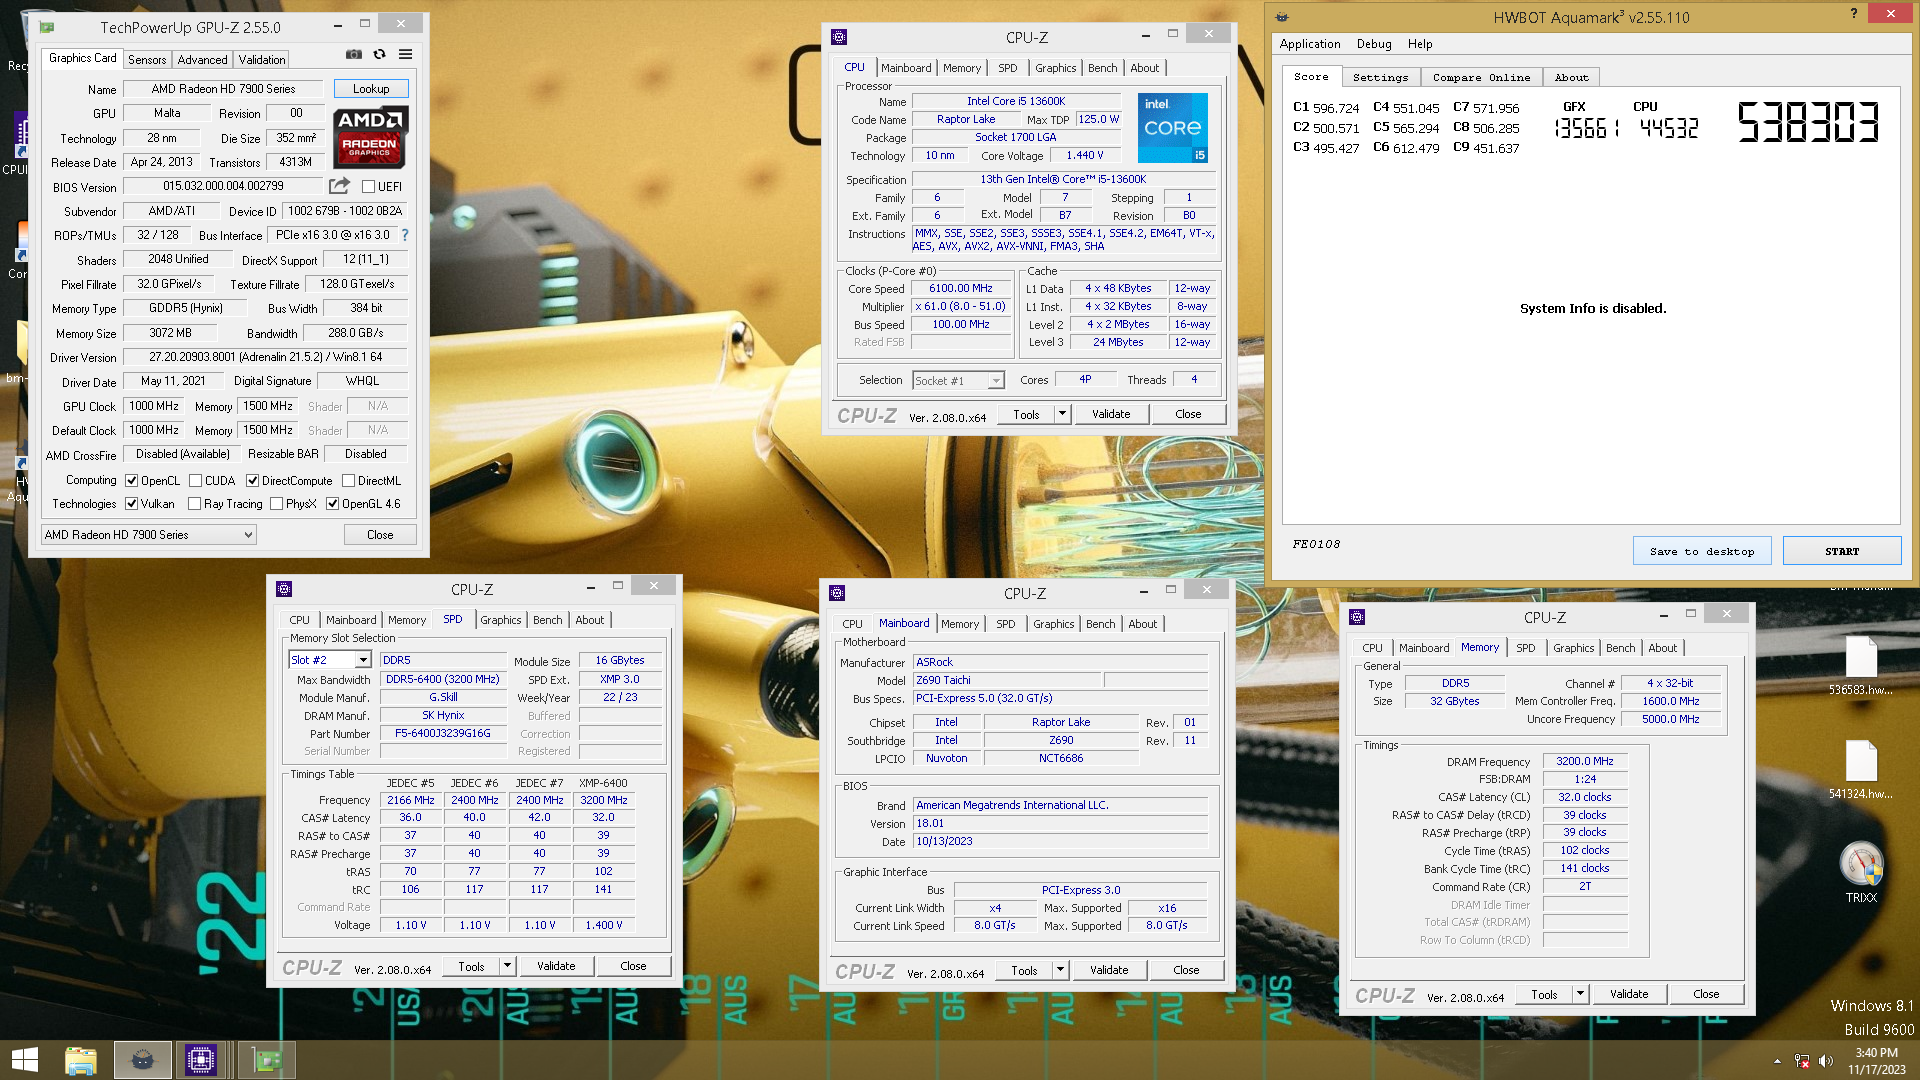This screenshot has width=1920, height=1080.
Task: Click the CPU-Z SPD window title icon
Action: coord(284,589)
